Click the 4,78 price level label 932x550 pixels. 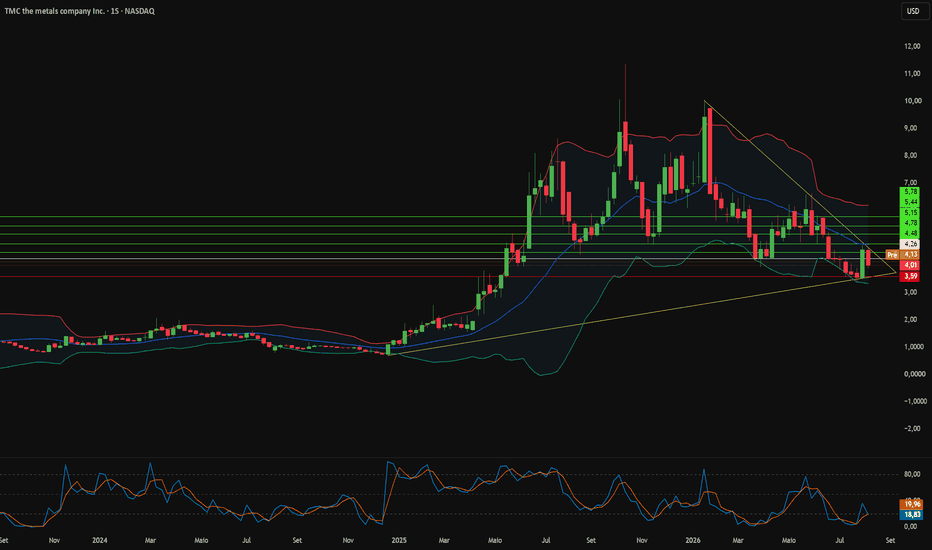(x=910, y=223)
